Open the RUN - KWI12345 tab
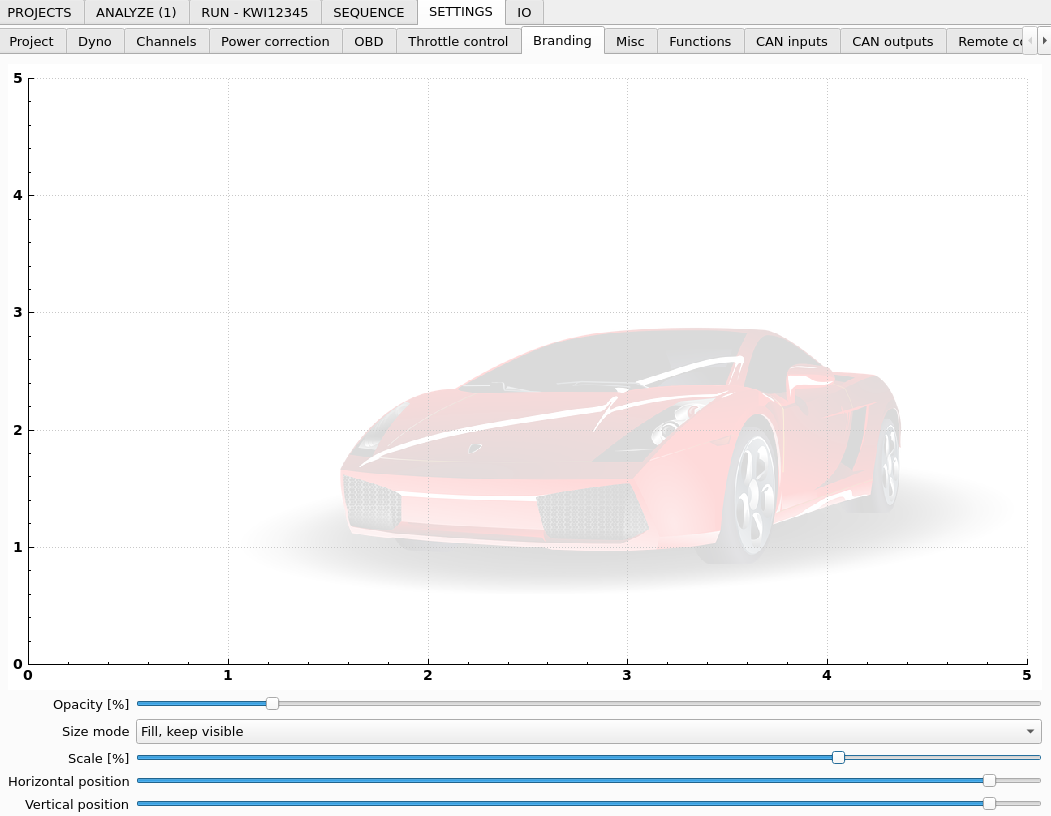This screenshot has height=816, width=1051. click(254, 12)
